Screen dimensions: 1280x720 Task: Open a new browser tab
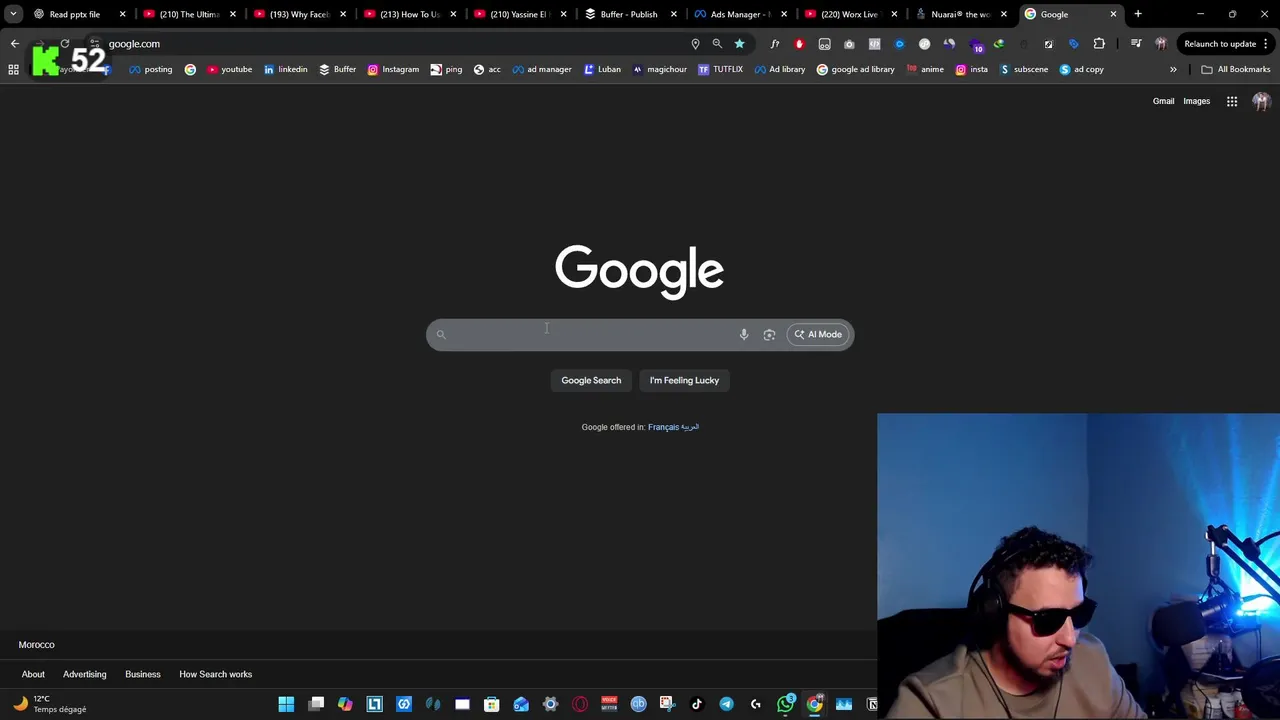tap(1138, 14)
